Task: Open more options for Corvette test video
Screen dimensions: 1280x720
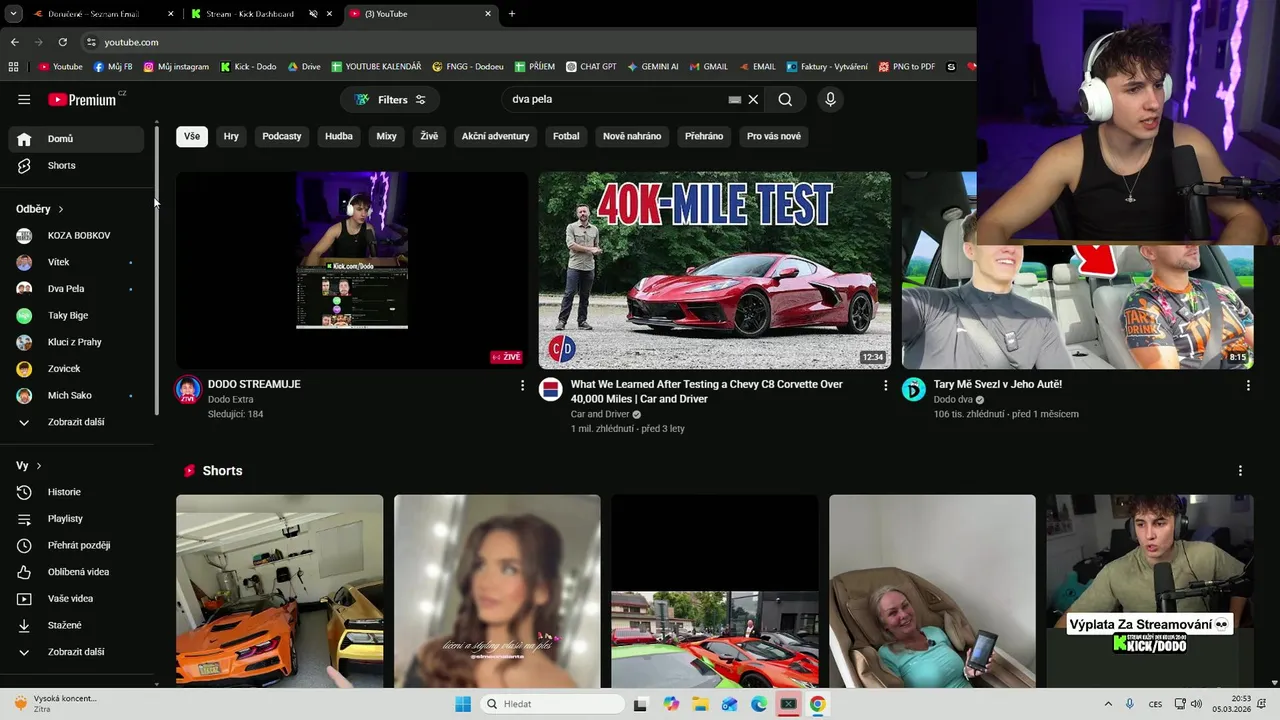Action: [885, 385]
